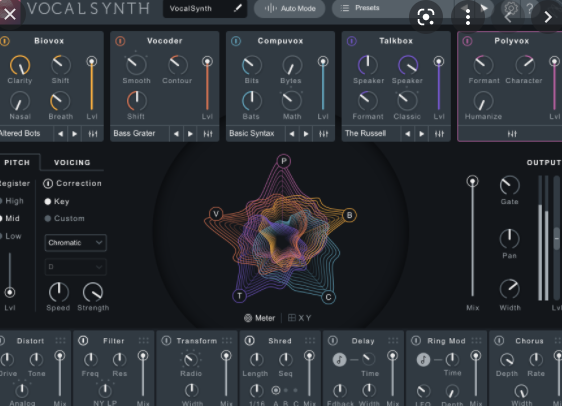Go to next image with right chevron
562x406 pixels.
coord(548,16)
